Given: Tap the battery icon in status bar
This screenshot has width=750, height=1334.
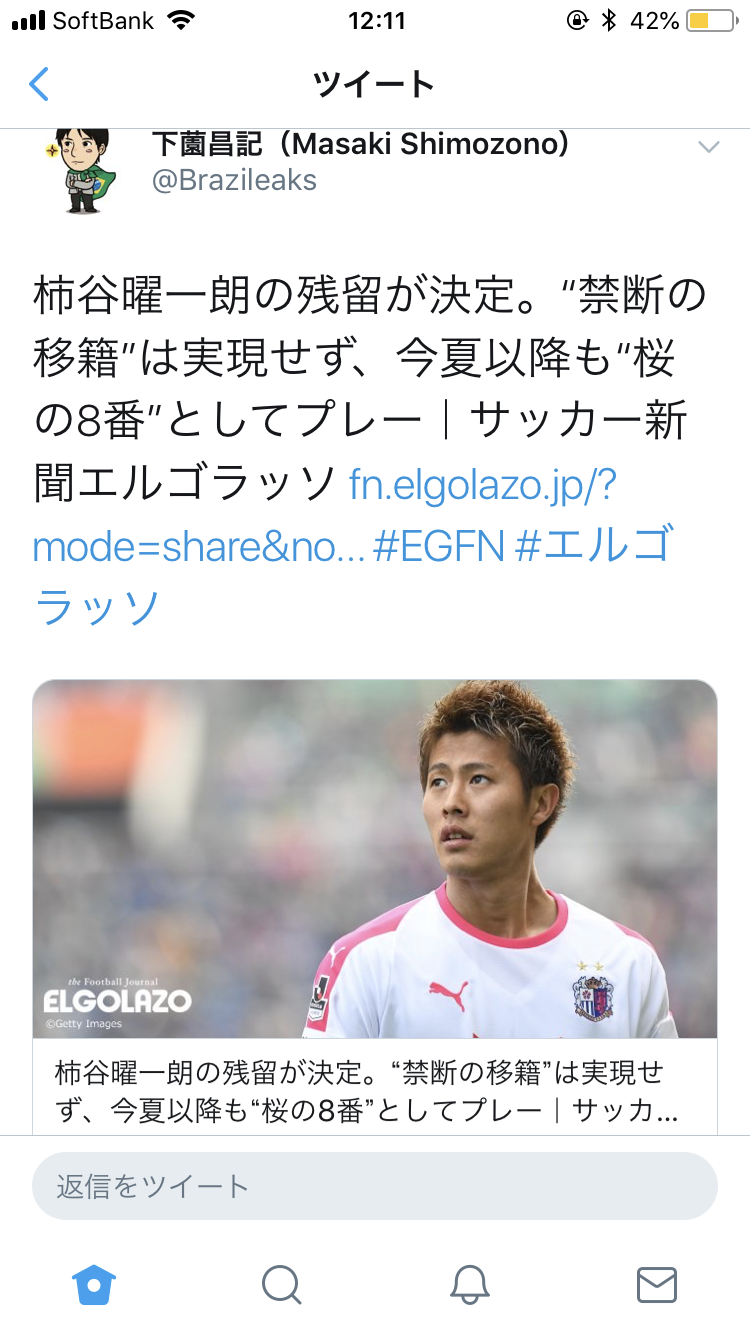Looking at the screenshot, I should (x=711, y=20).
